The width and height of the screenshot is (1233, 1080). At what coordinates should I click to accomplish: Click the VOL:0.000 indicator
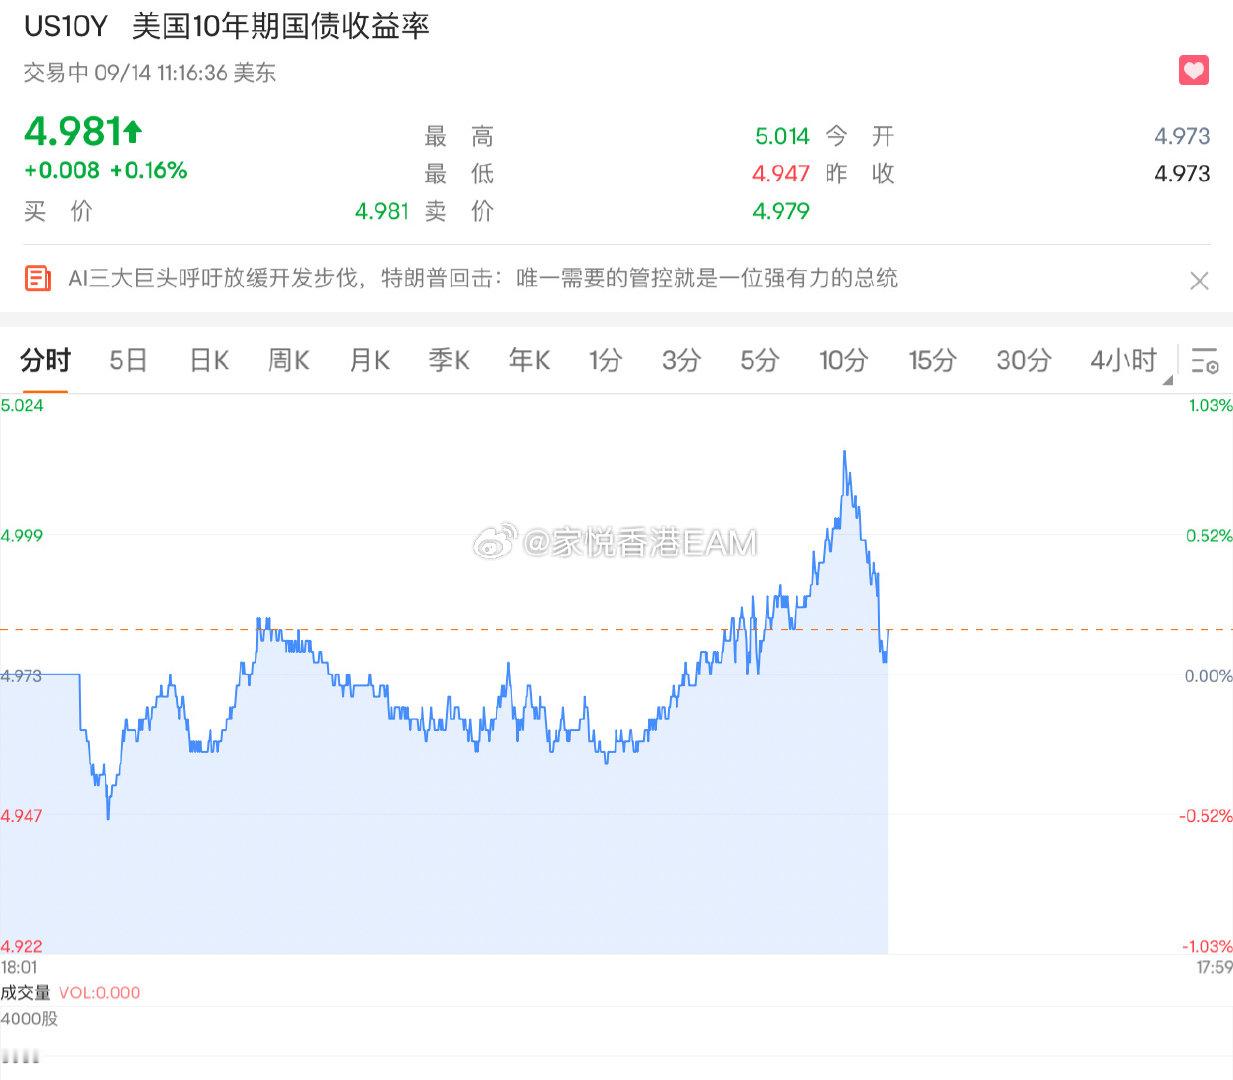[99, 992]
